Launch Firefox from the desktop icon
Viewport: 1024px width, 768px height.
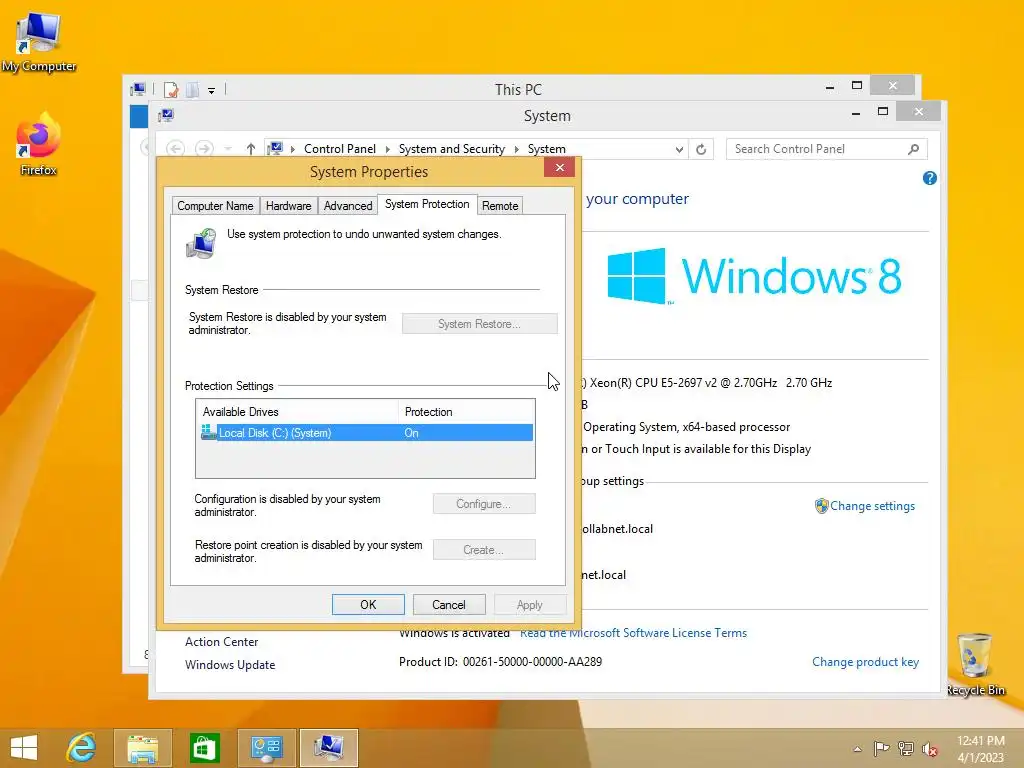[x=39, y=145]
